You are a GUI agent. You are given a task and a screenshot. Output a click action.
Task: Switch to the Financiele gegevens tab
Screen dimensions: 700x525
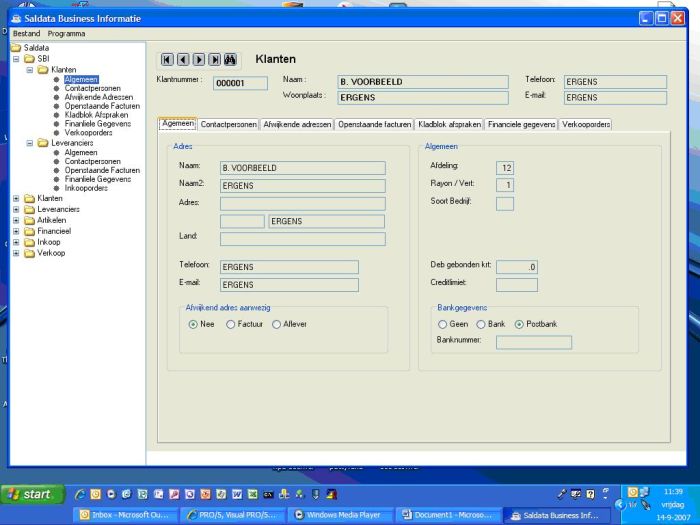520,125
